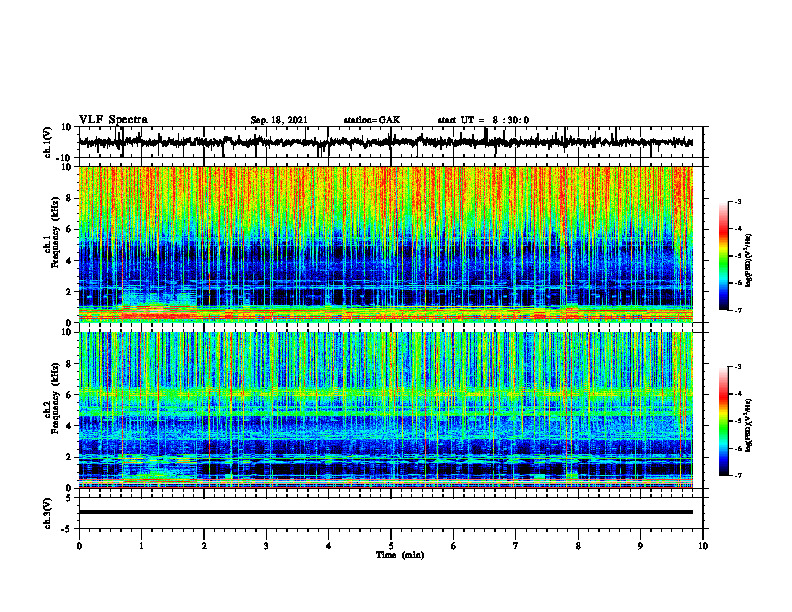Image resolution: width=792 pixels, height=612 pixels.
Task: Click the 4 kHz tick on ch.2 spectrogram
Action: [70, 426]
